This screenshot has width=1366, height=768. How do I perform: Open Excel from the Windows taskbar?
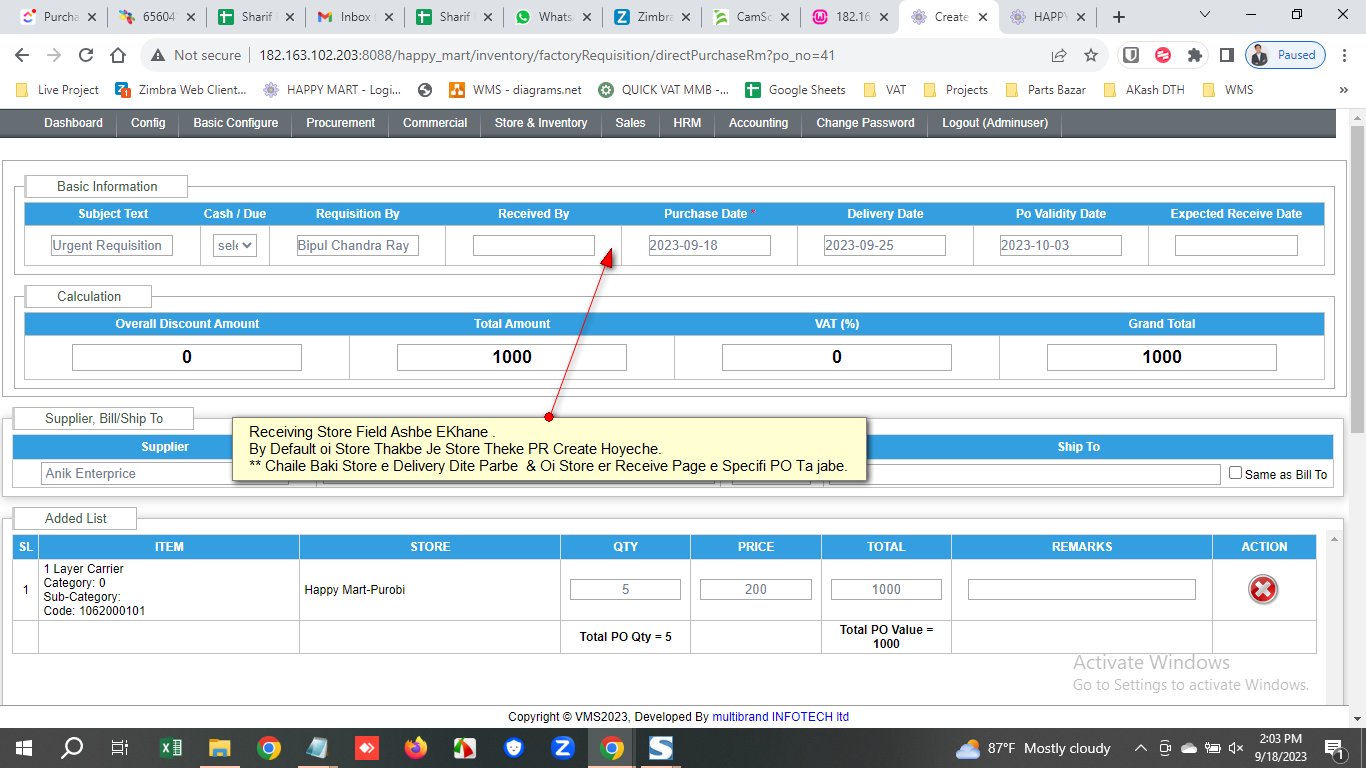pyautogui.click(x=171, y=748)
